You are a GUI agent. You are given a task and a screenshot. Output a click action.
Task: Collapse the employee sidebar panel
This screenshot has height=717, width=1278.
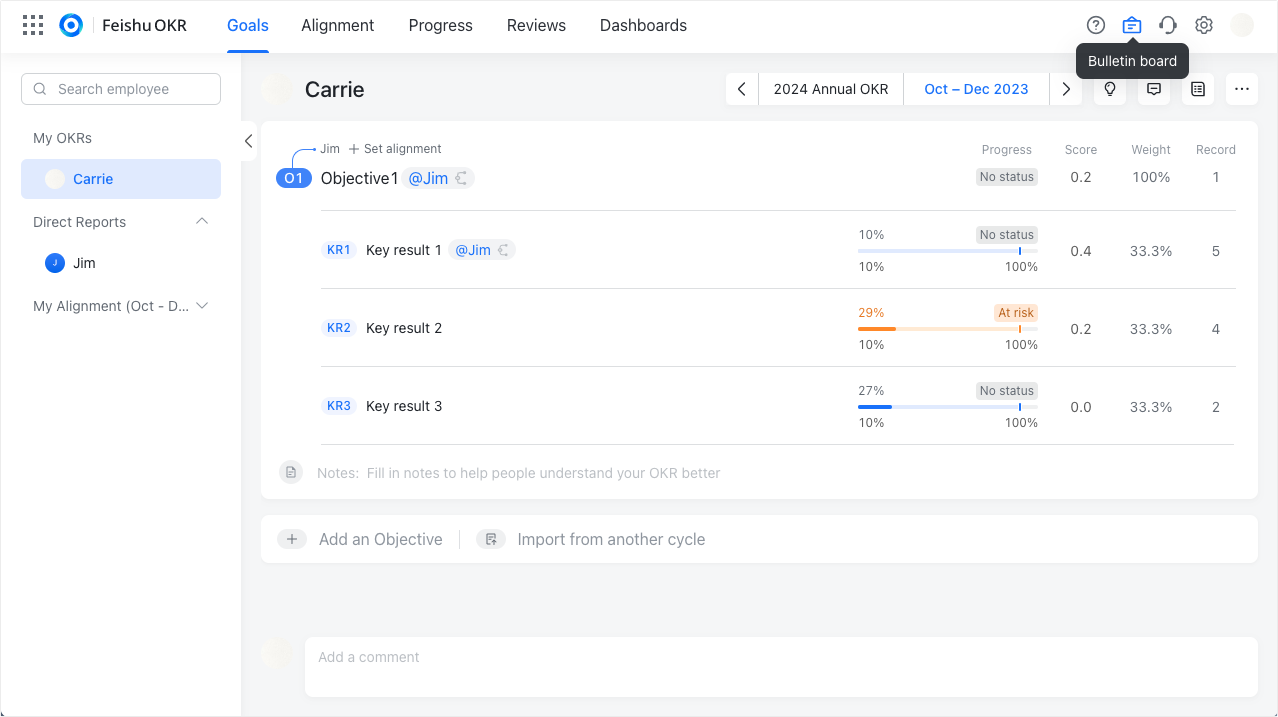pyautogui.click(x=247, y=141)
